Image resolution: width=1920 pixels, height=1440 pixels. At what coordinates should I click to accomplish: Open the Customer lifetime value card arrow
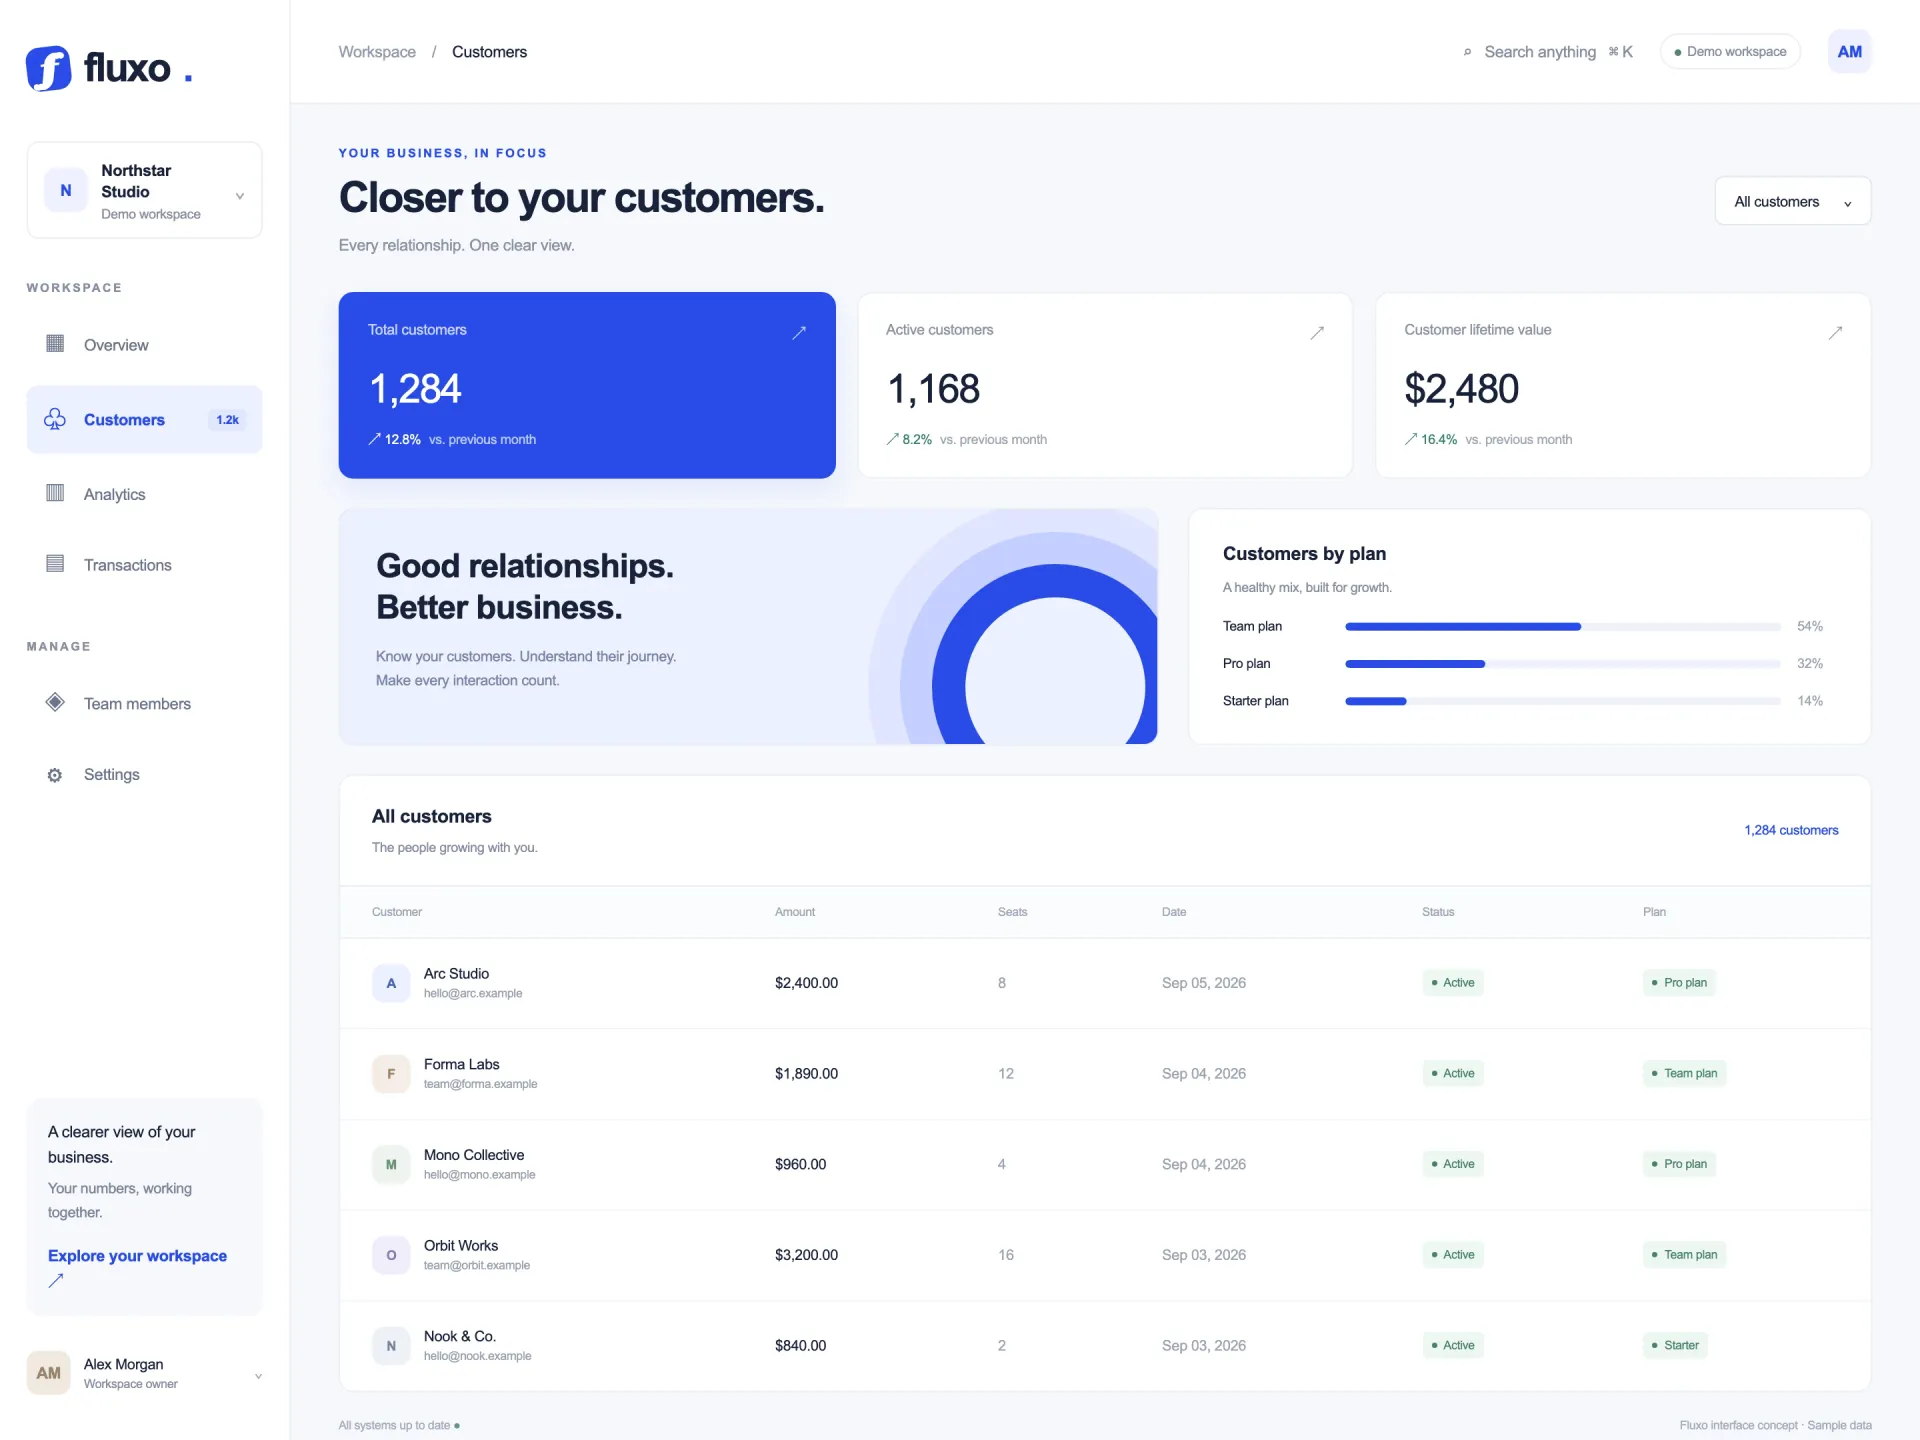pyautogui.click(x=1835, y=333)
